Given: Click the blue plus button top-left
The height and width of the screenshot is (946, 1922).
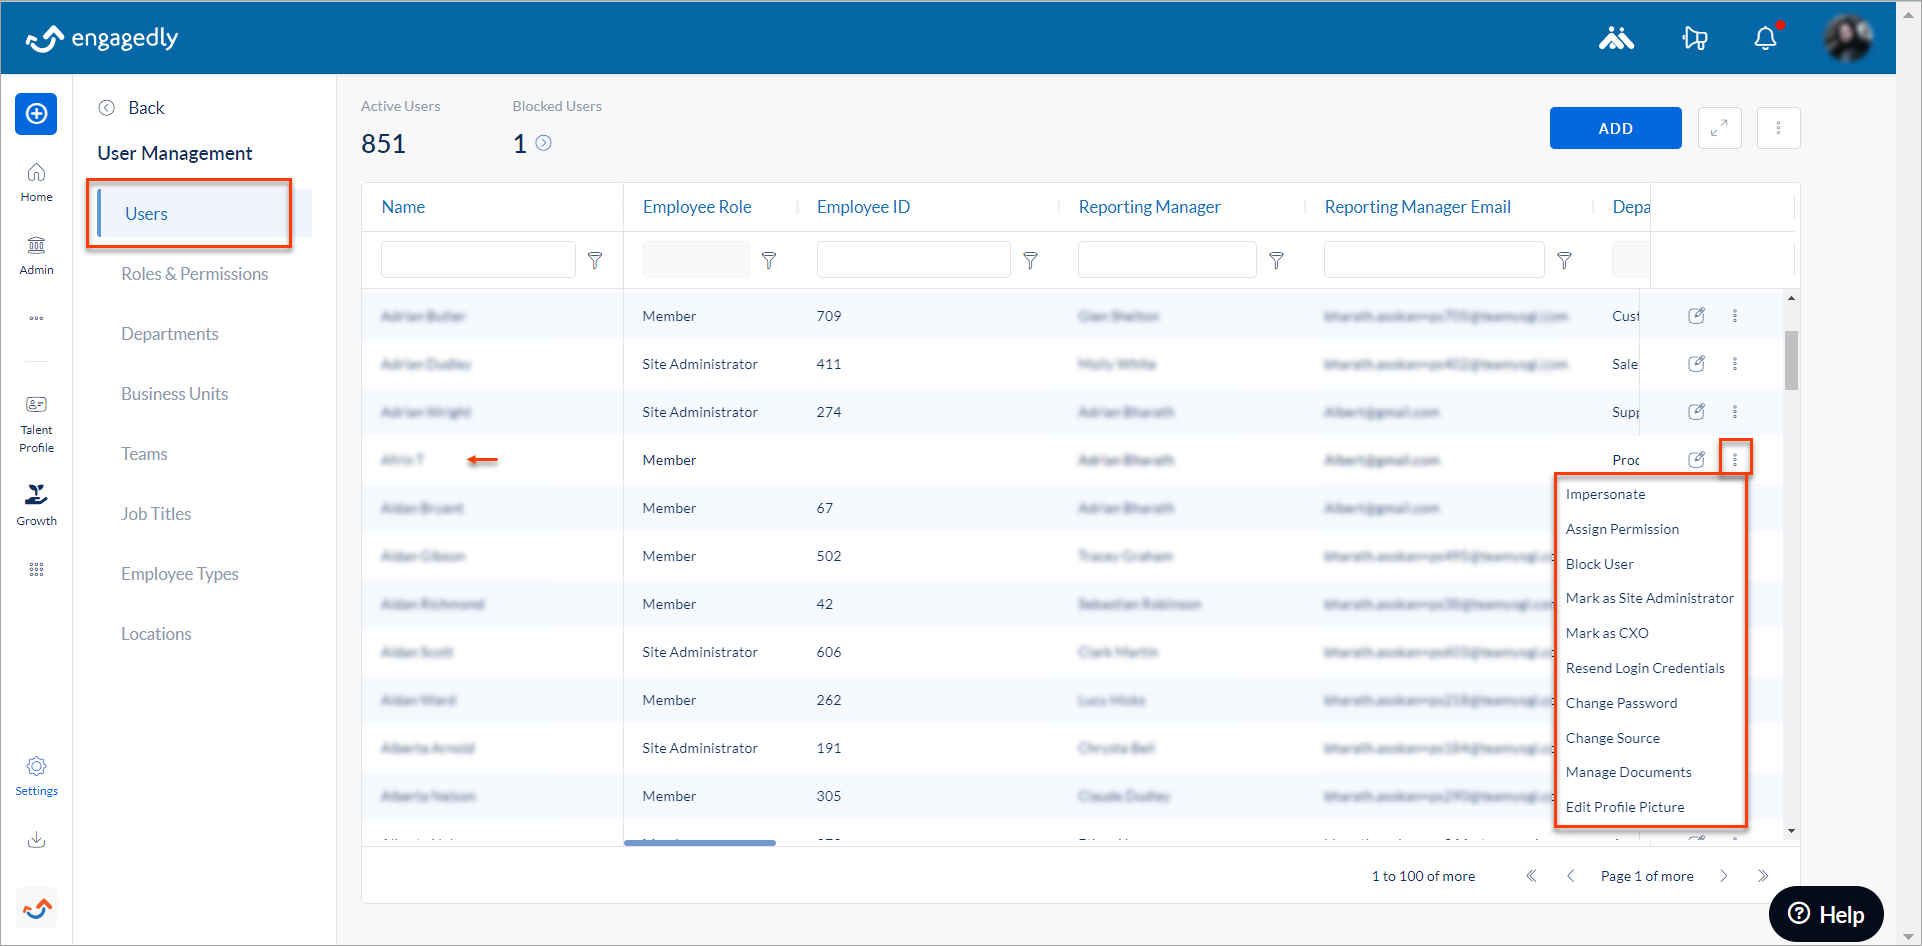Looking at the screenshot, I should (x=36, y=114).
